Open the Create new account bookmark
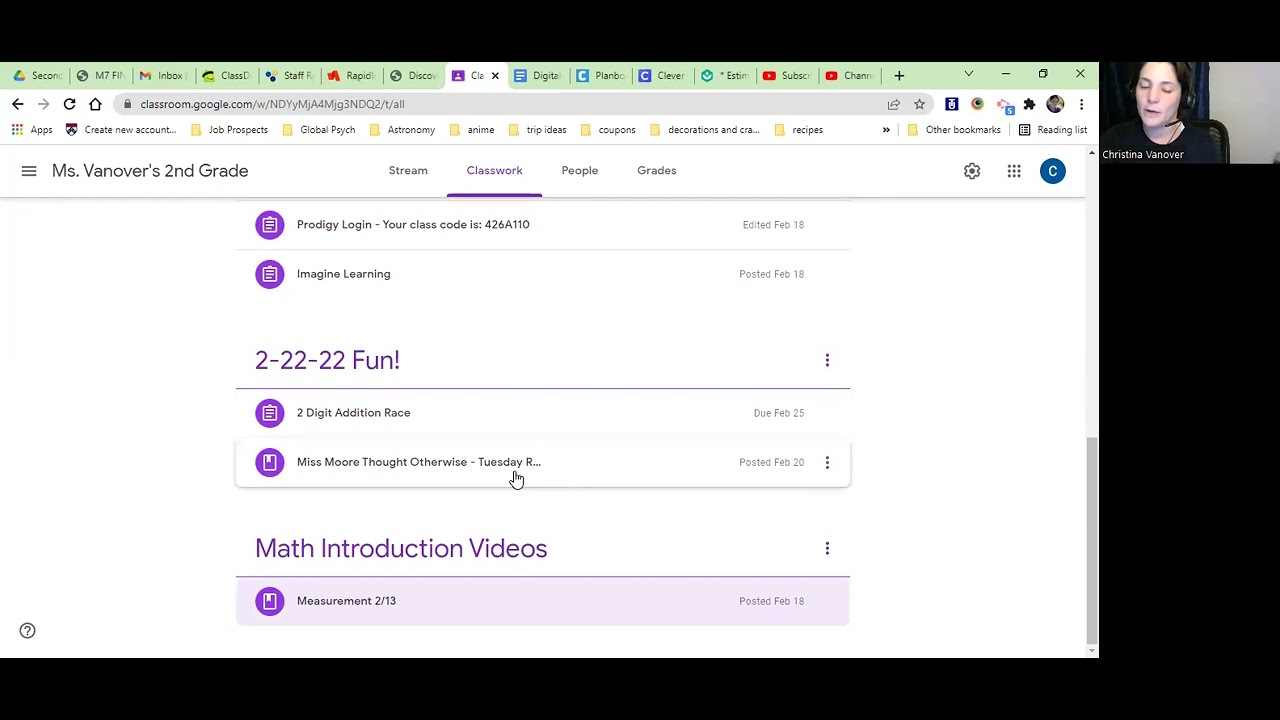1280x720 pixels. 120,130
